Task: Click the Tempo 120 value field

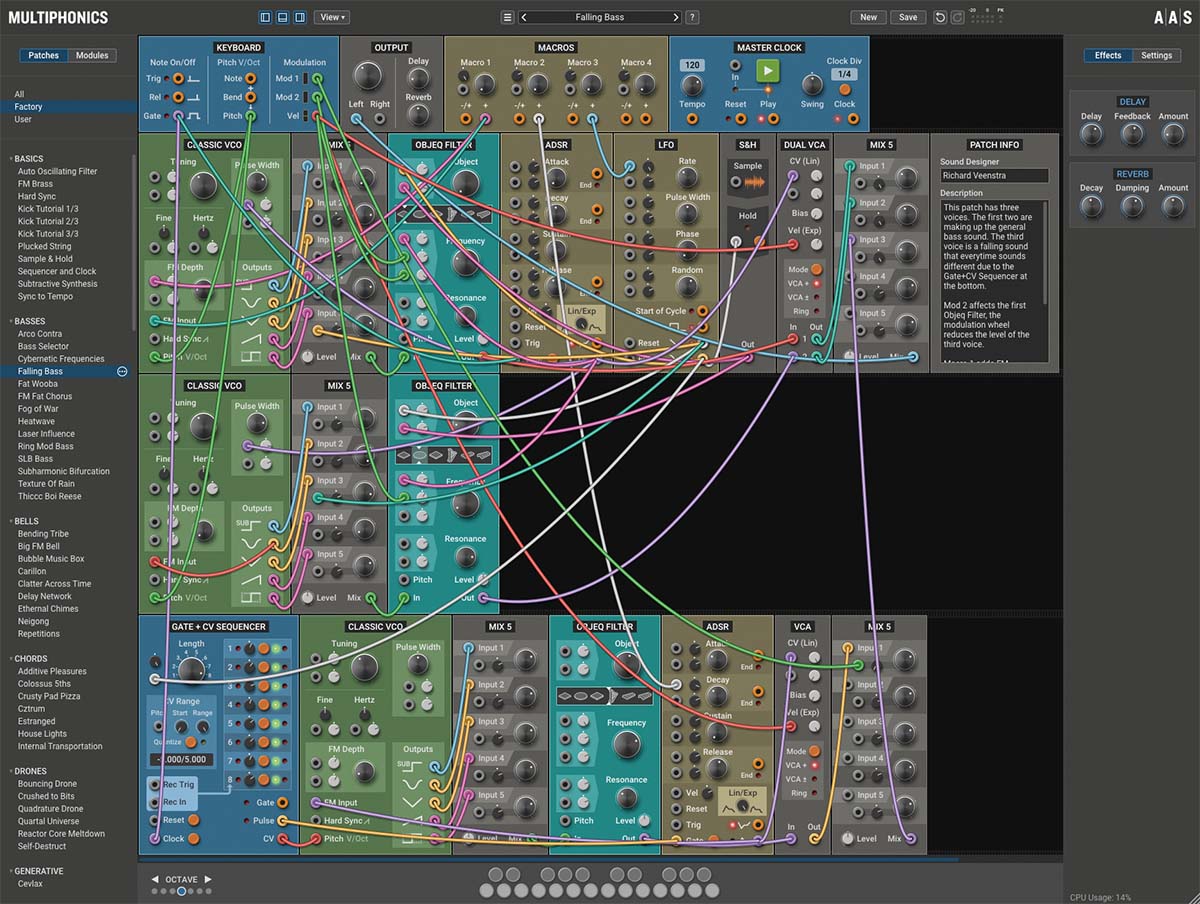Action: click(x=692, y=65)
